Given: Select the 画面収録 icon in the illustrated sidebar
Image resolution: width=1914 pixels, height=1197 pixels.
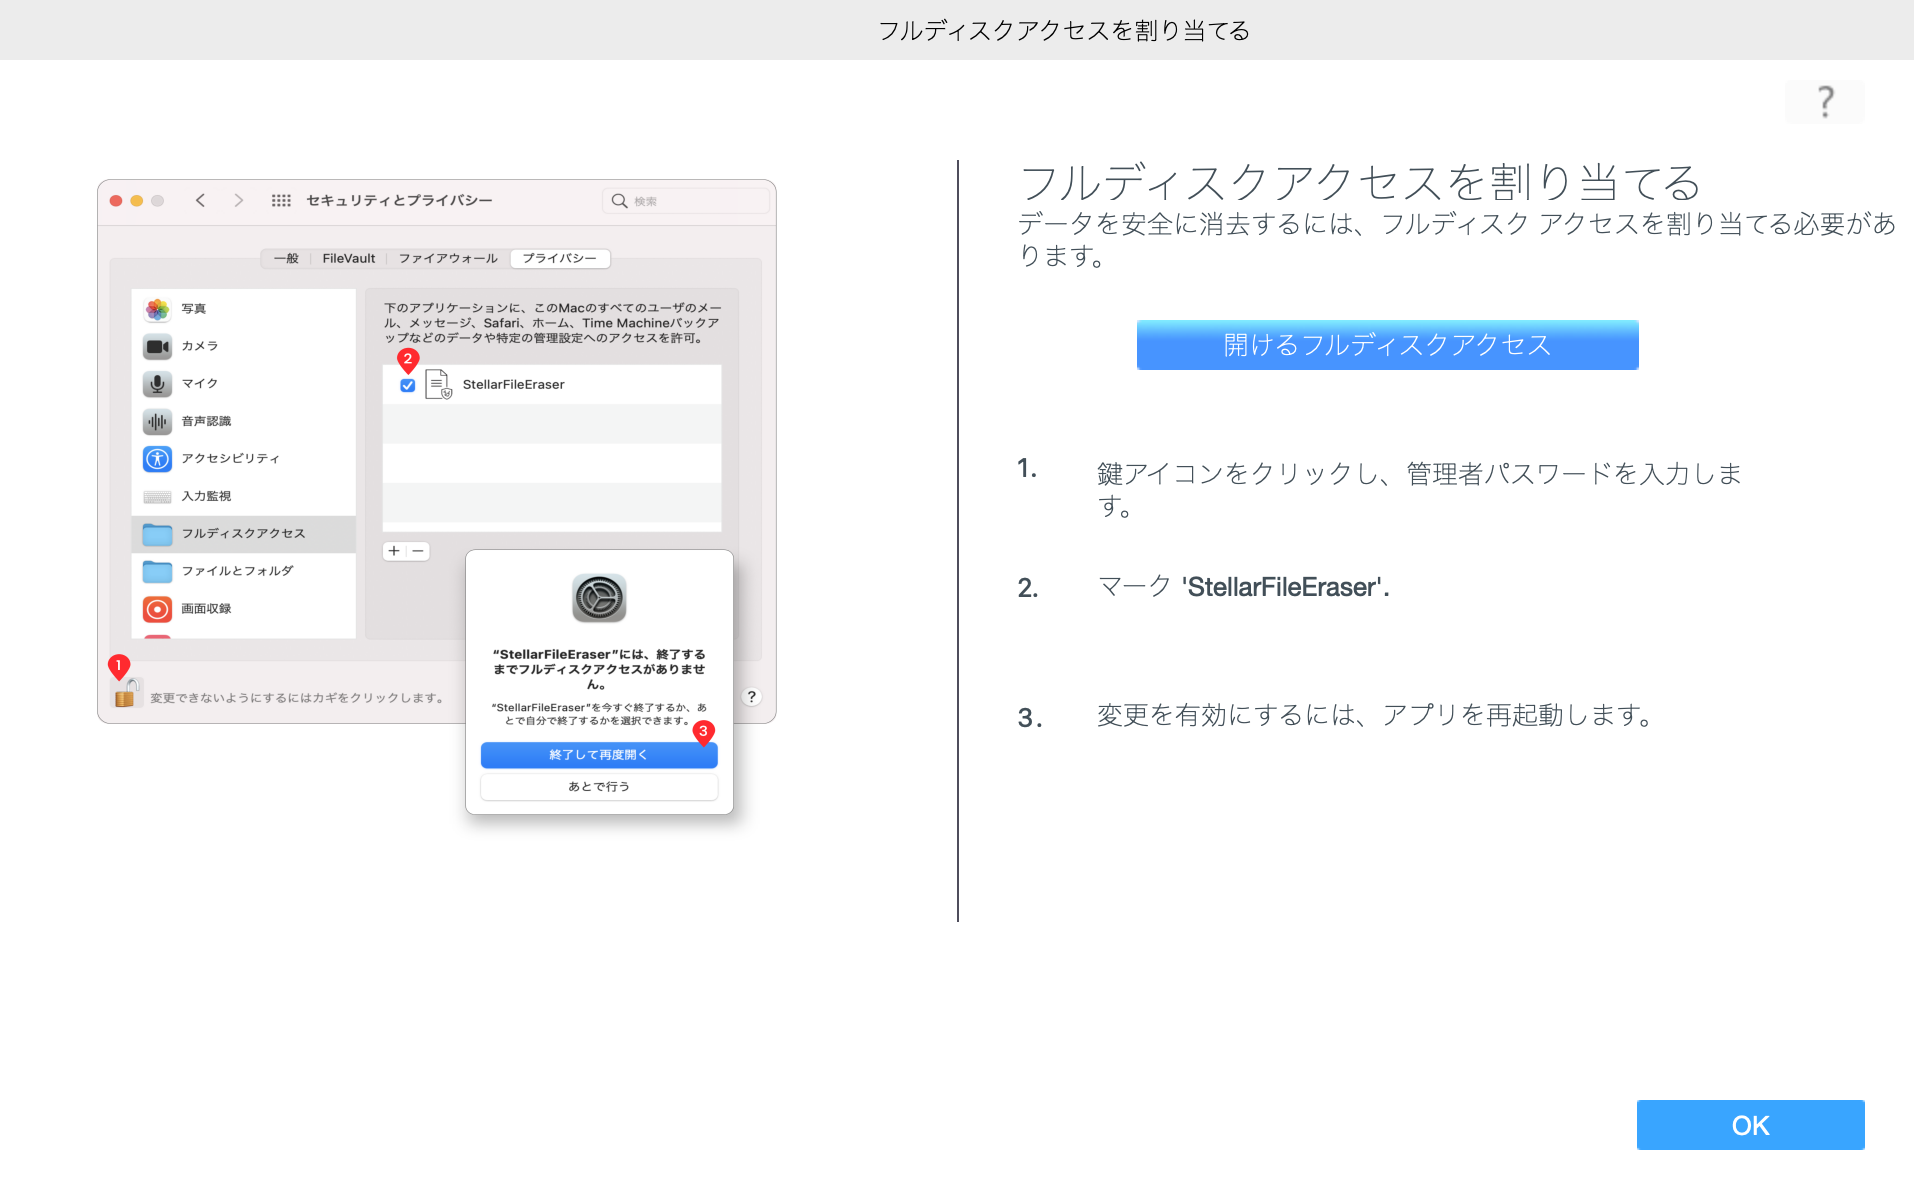Looking at the screenshot, I should [x=157, y=609].
